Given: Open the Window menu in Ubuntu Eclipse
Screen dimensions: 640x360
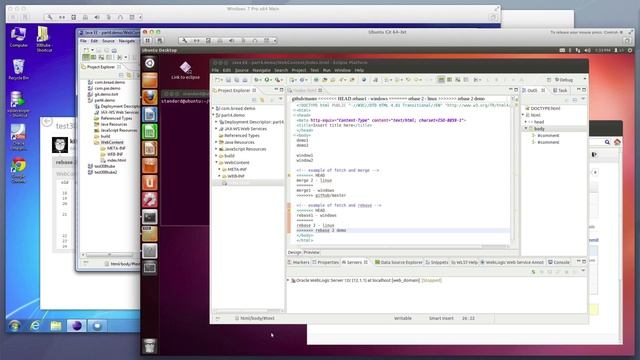Looking at the screenshot, I should click(342, 70).
